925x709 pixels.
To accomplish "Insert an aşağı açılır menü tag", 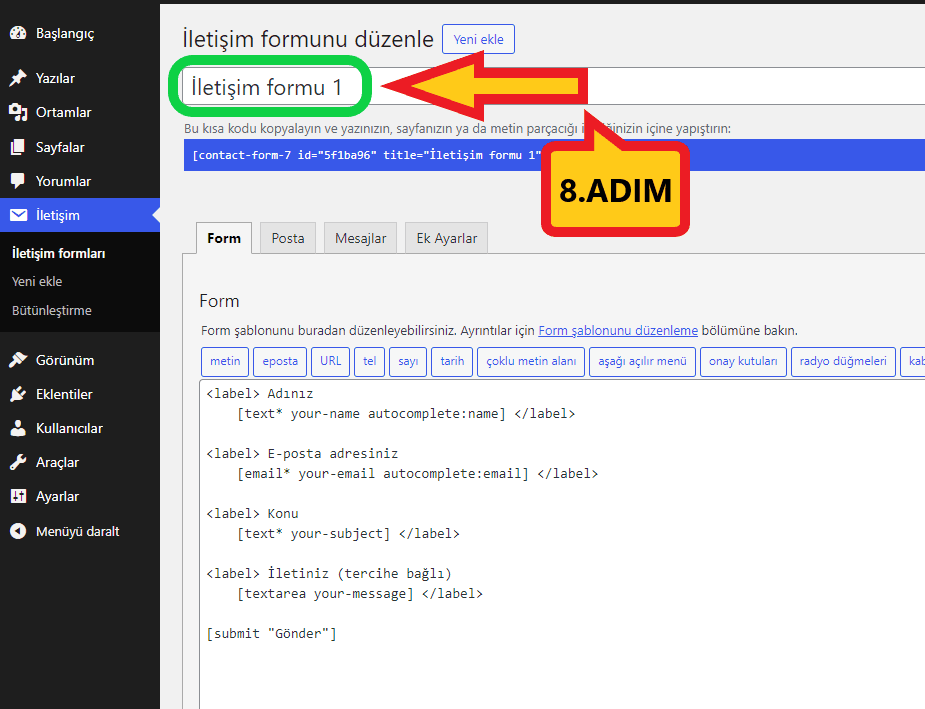I will click(642, 361).
